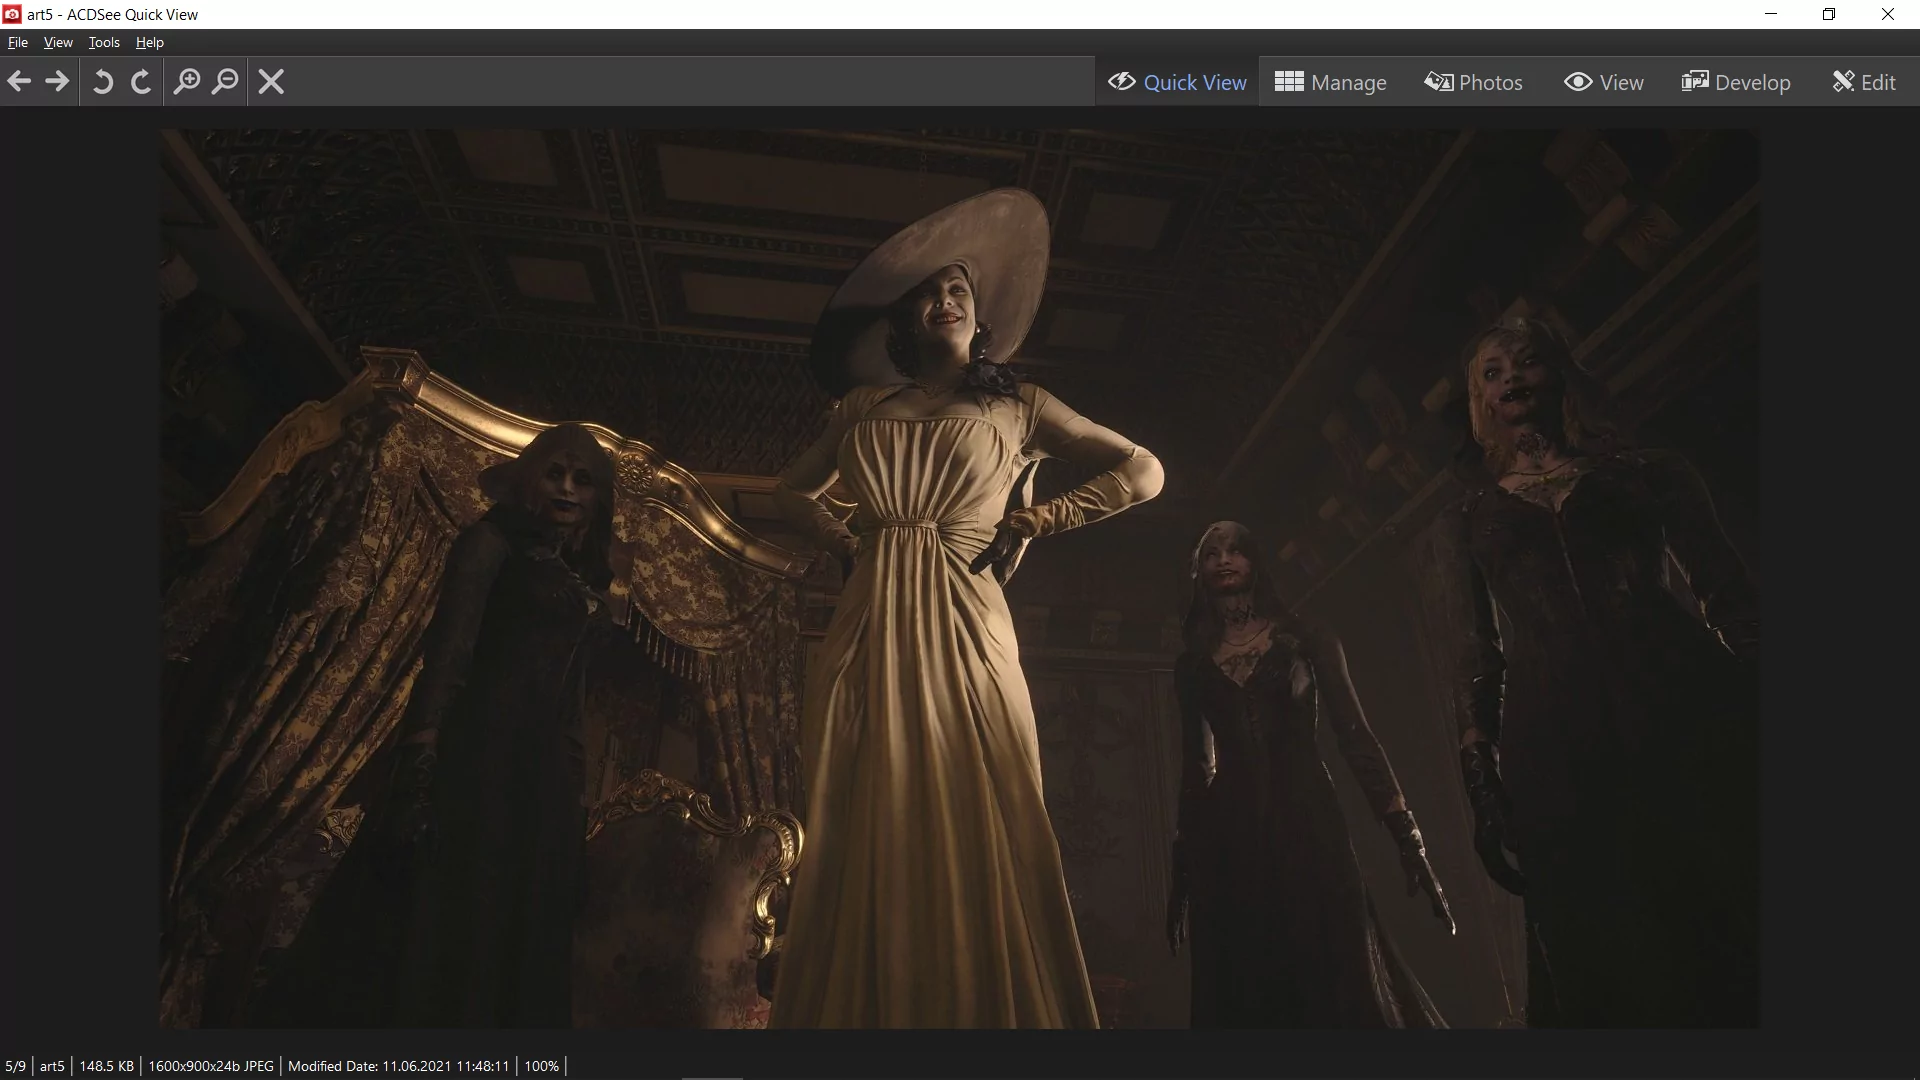
Task: Rotate image counterclockwise
Action: click(x=102, y=82)
